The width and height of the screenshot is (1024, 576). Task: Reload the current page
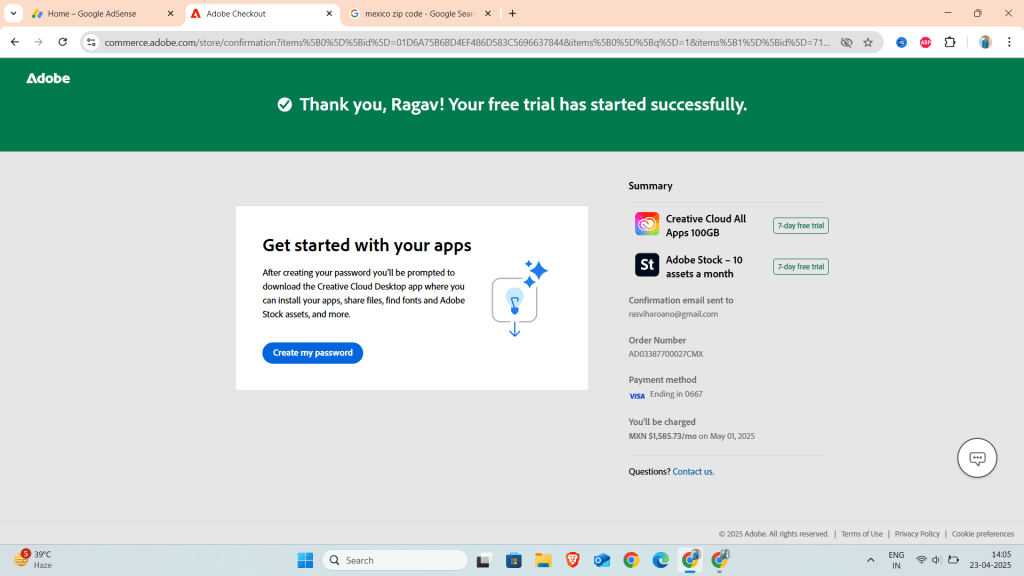tap(63, 42)
